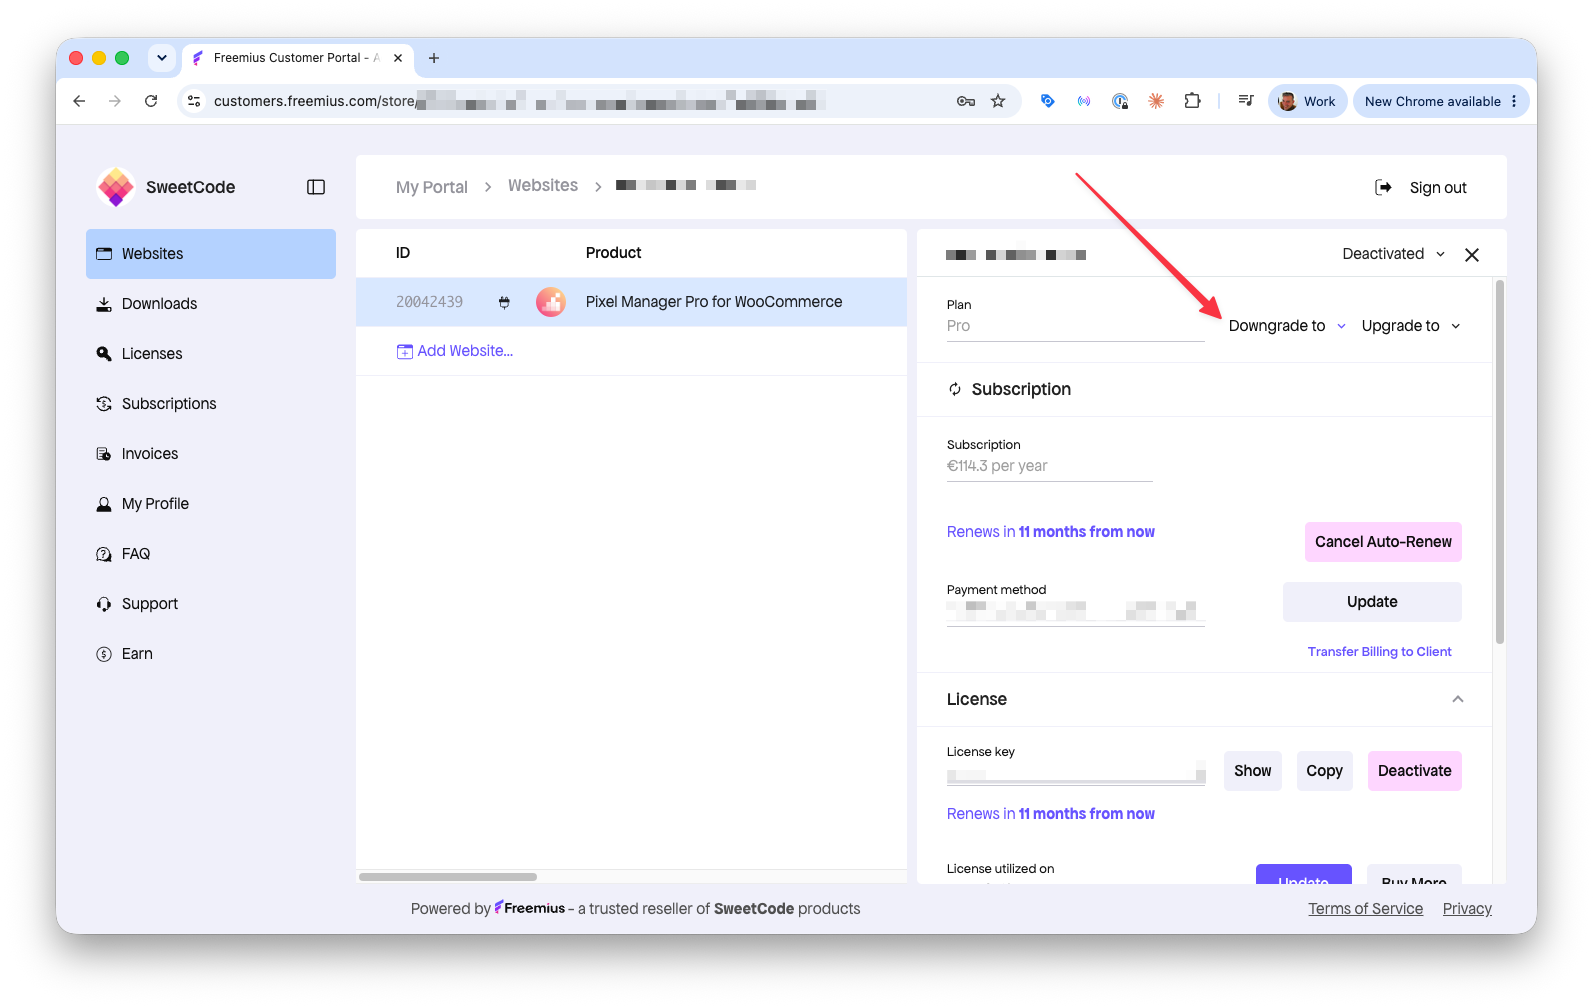View Invoices page
This screenshot has width=1593, height=1008.
[x=211, y=454]
